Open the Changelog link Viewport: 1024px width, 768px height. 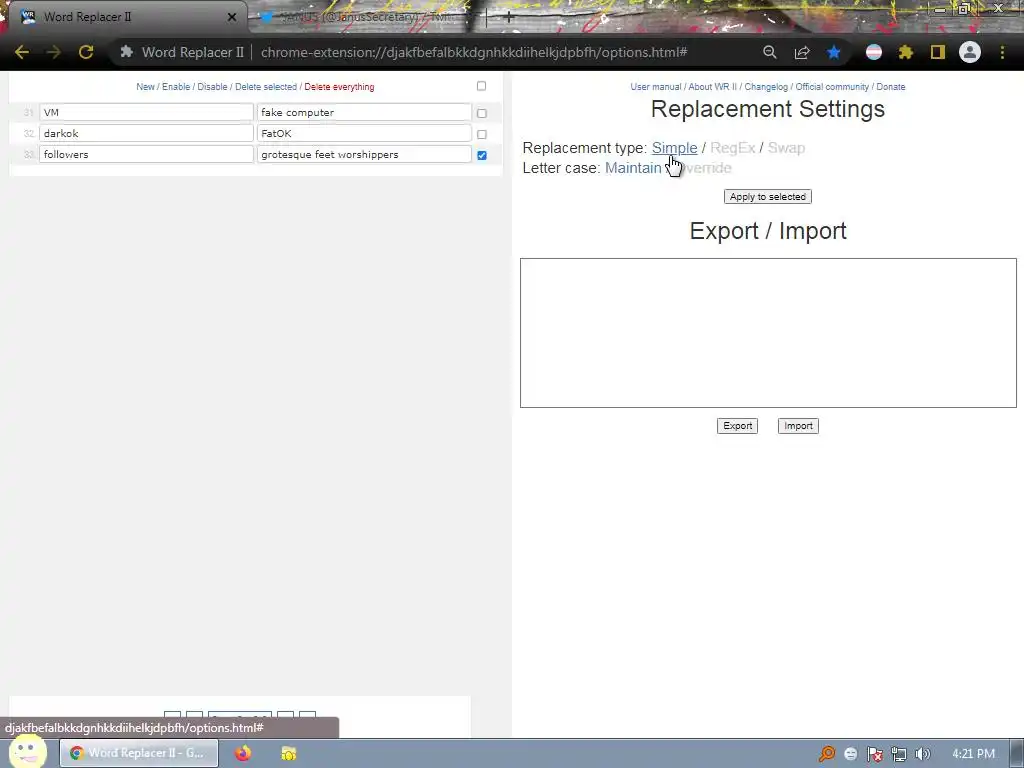[766, 87]
